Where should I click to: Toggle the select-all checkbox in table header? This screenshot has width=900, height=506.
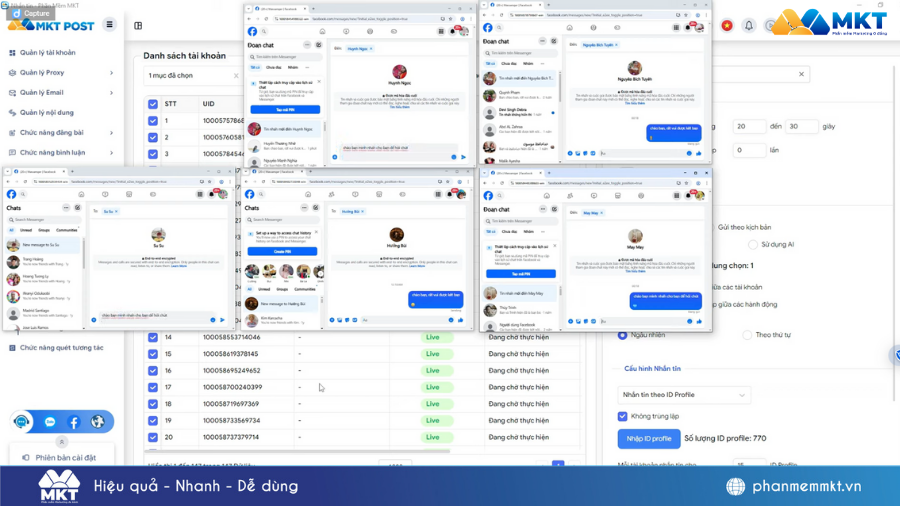point(153,104)
